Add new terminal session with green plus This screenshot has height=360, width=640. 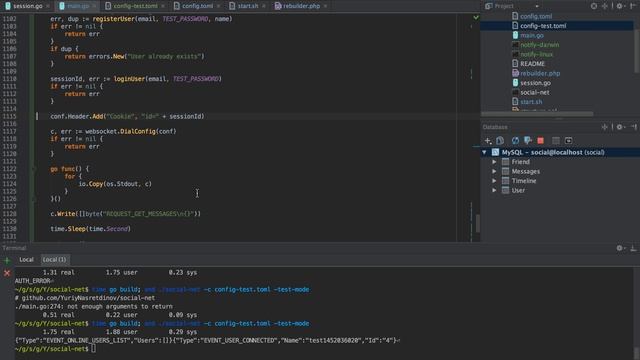(7, 260)
